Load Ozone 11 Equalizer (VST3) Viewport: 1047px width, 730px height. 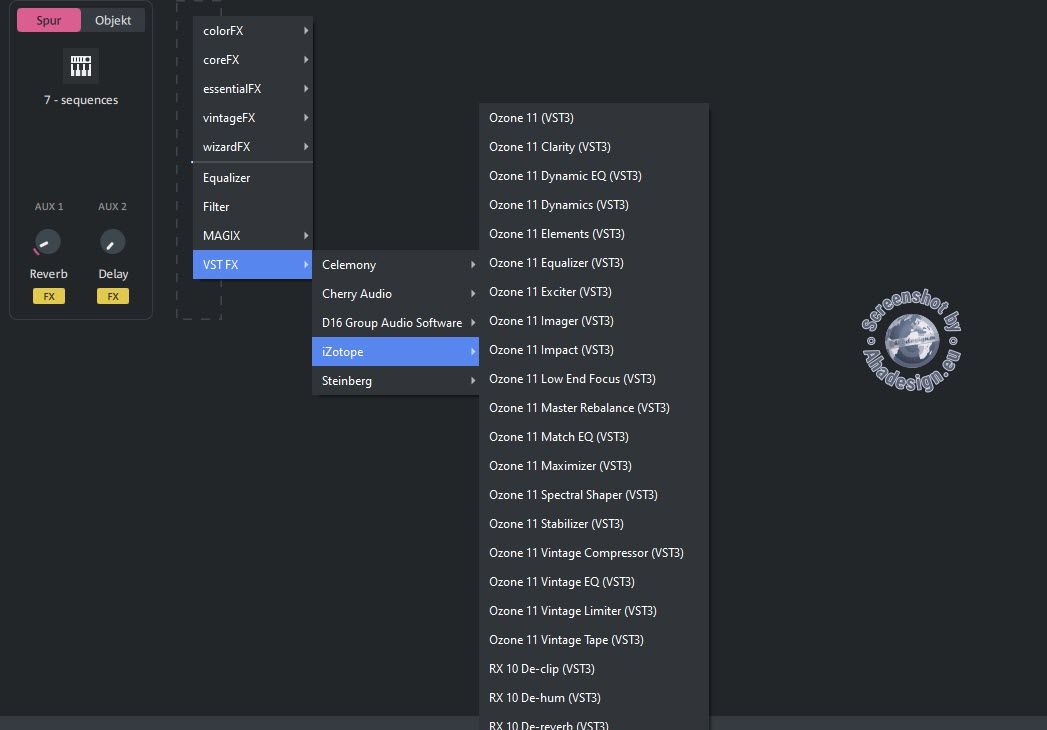click(x=594, y=263)
